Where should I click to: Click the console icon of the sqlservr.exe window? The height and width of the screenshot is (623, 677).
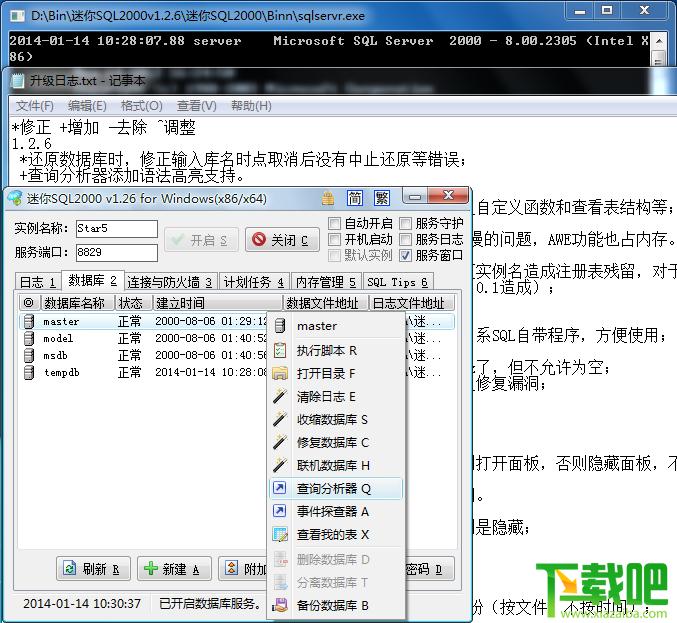click(x=17, y=16)
